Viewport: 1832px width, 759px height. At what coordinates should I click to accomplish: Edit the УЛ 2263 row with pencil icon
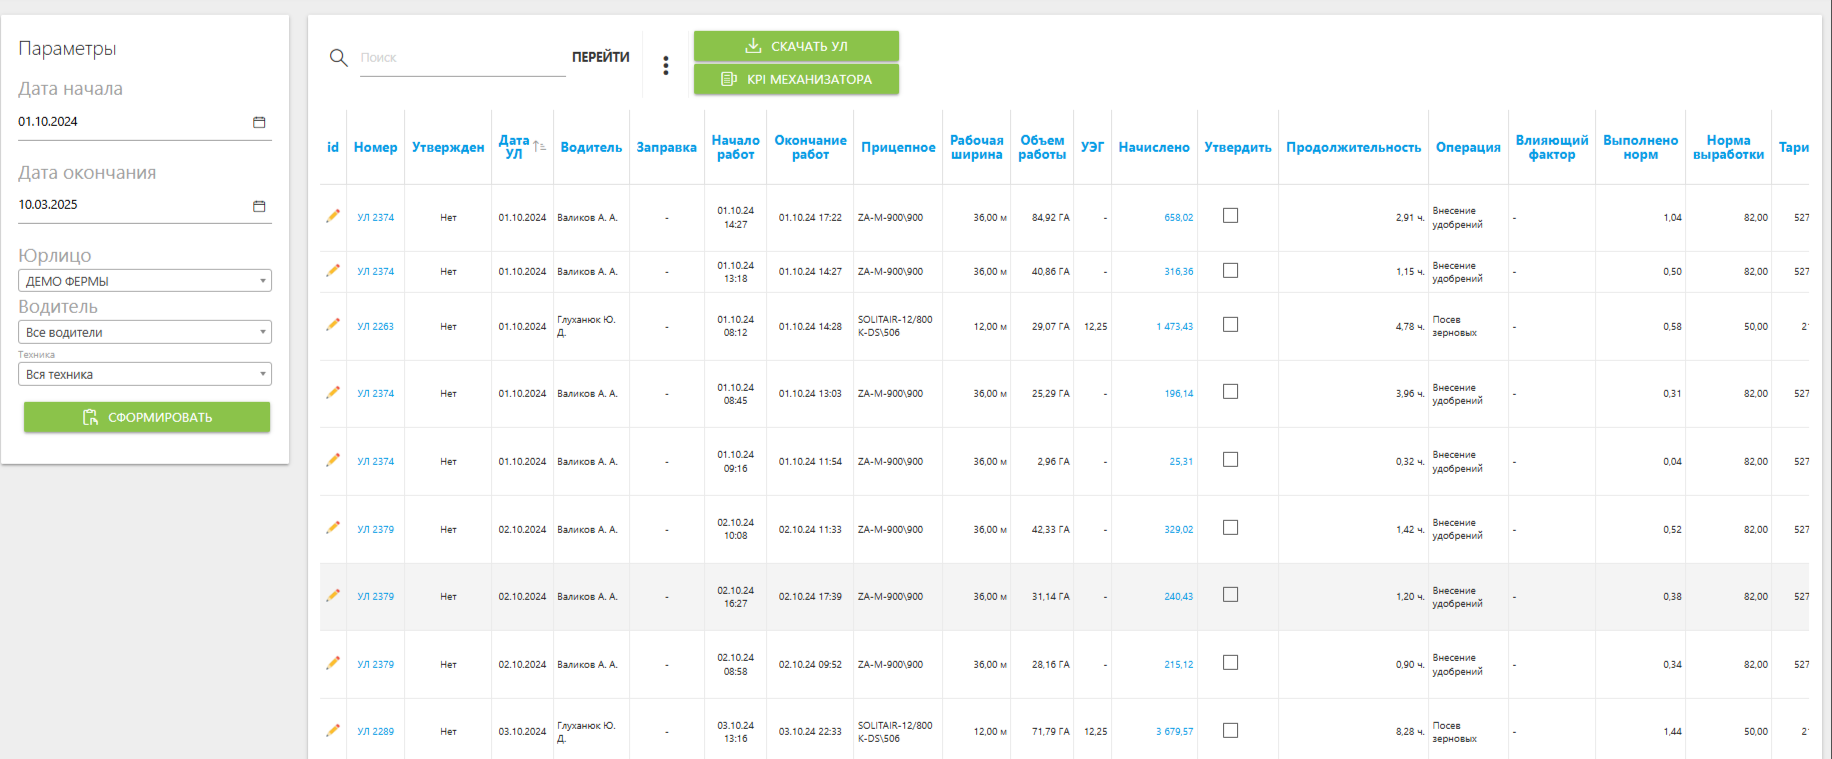tap(333, 325)
